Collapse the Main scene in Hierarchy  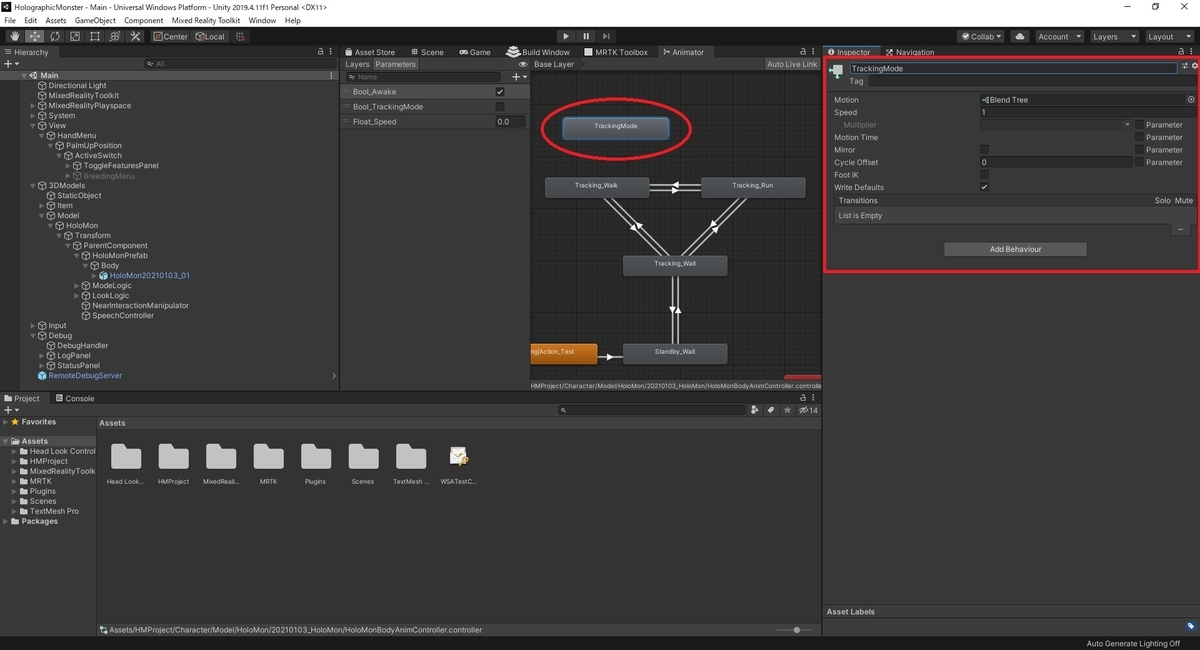25,76
